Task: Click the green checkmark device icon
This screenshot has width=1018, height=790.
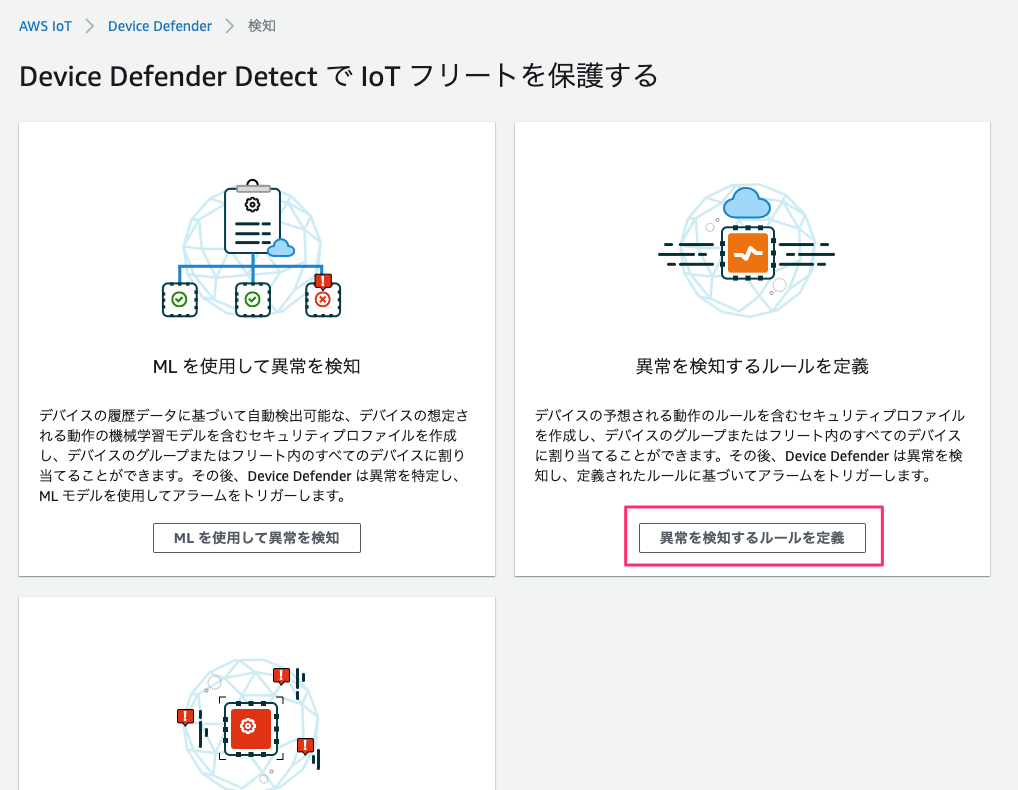Action: [x=180, y=299]
